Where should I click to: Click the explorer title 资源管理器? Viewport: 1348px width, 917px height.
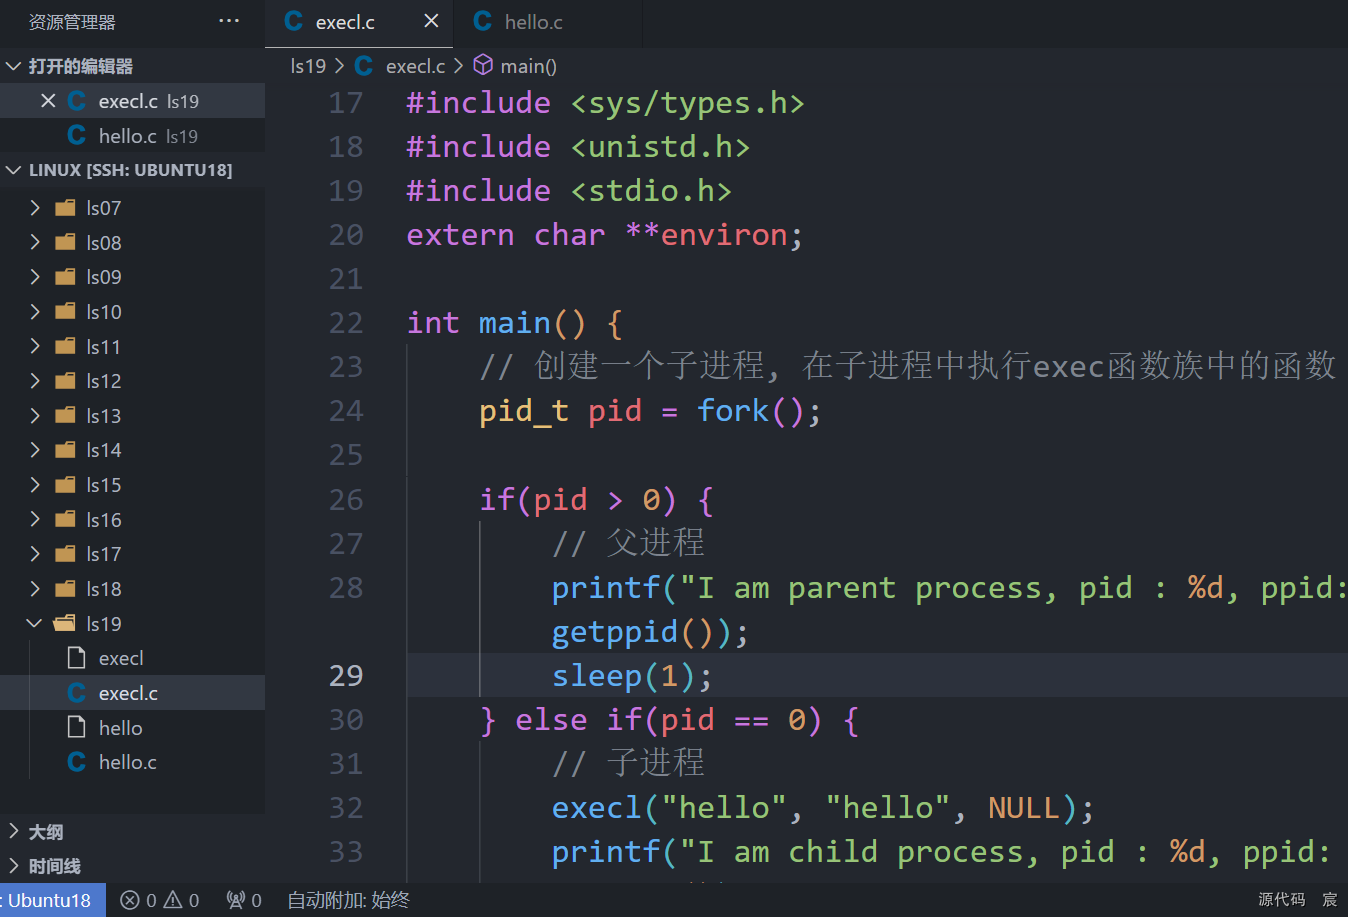(72, 22)
